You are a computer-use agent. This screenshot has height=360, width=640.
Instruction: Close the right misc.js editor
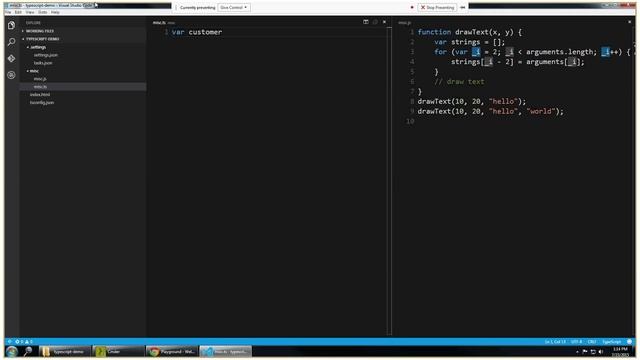[x=629, y=22]
